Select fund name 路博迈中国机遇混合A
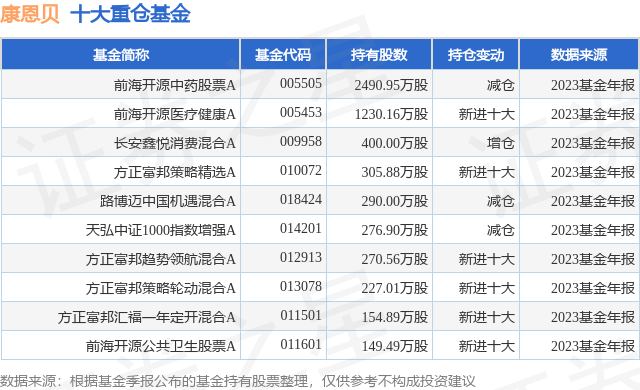The height and width of the screenshot is (390, 640). pyautogui.click(x=168, y=201)
